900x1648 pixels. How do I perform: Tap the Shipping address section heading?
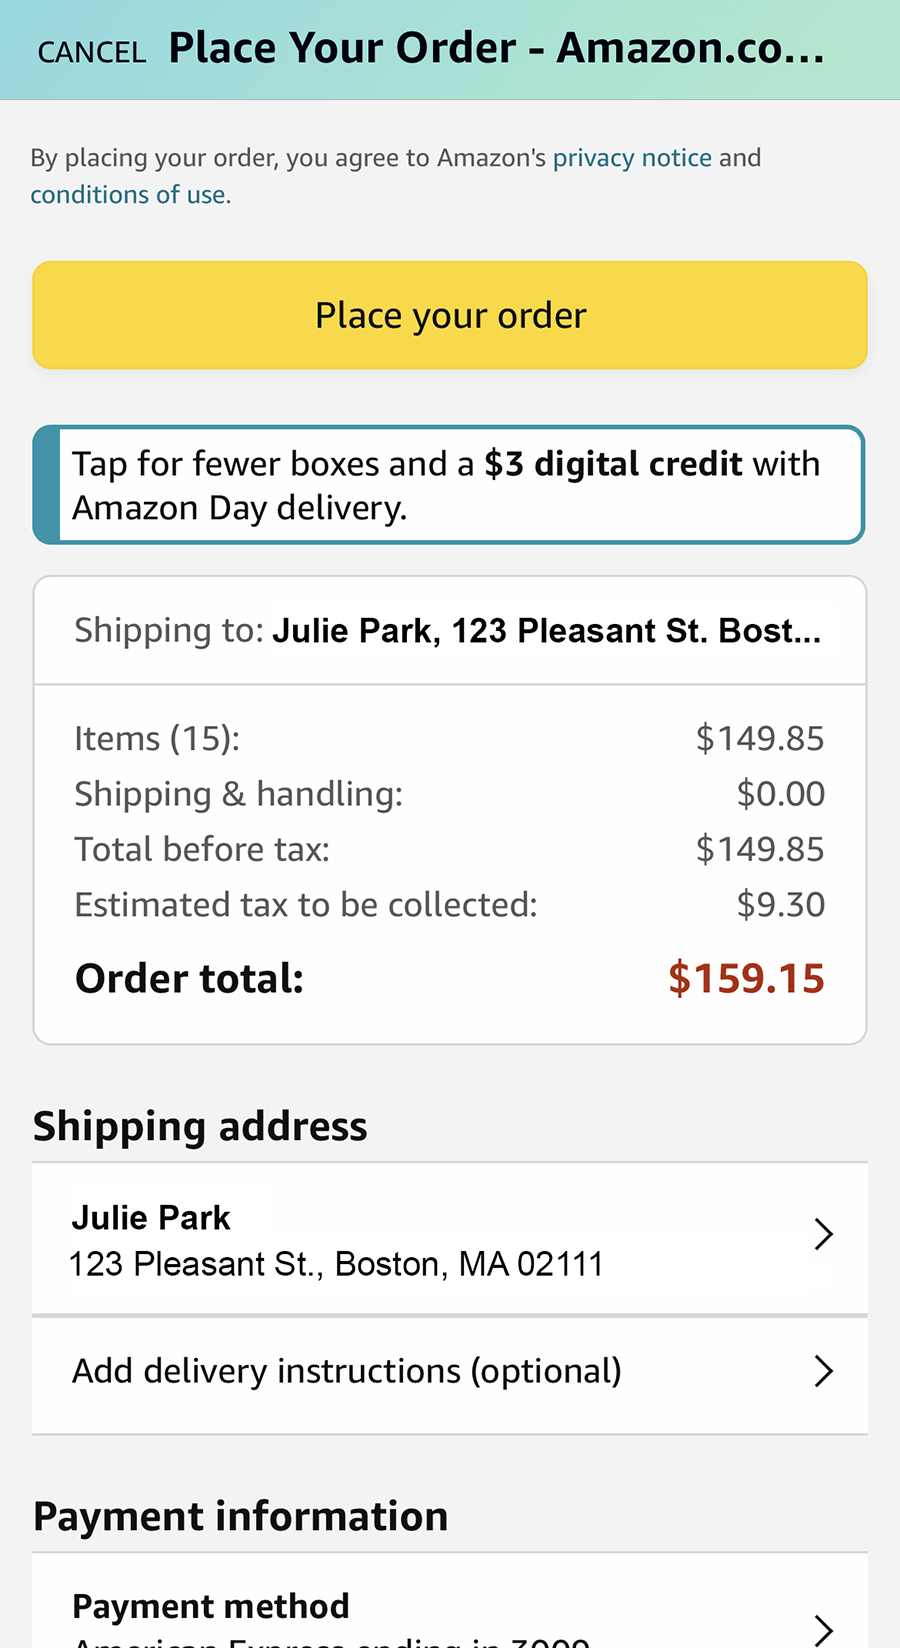click(200, 1127)
